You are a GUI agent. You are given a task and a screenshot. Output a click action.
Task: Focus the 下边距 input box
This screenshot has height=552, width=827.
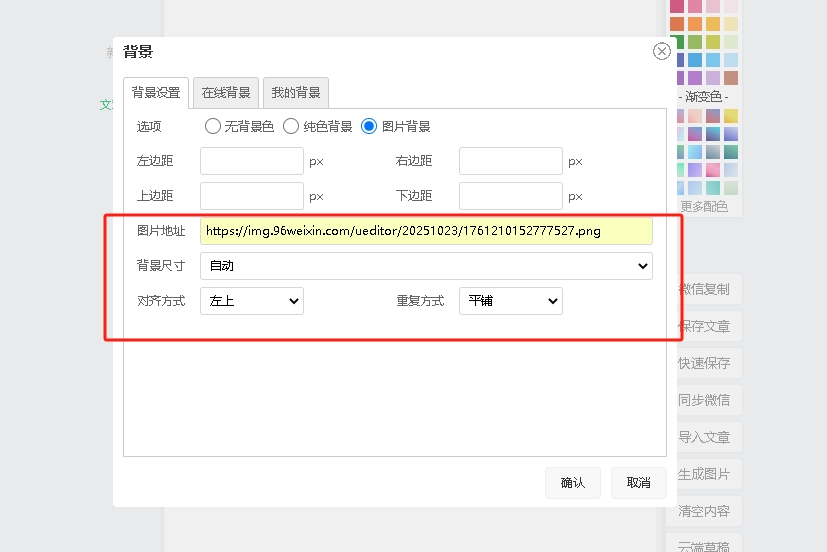coord(510,196)
